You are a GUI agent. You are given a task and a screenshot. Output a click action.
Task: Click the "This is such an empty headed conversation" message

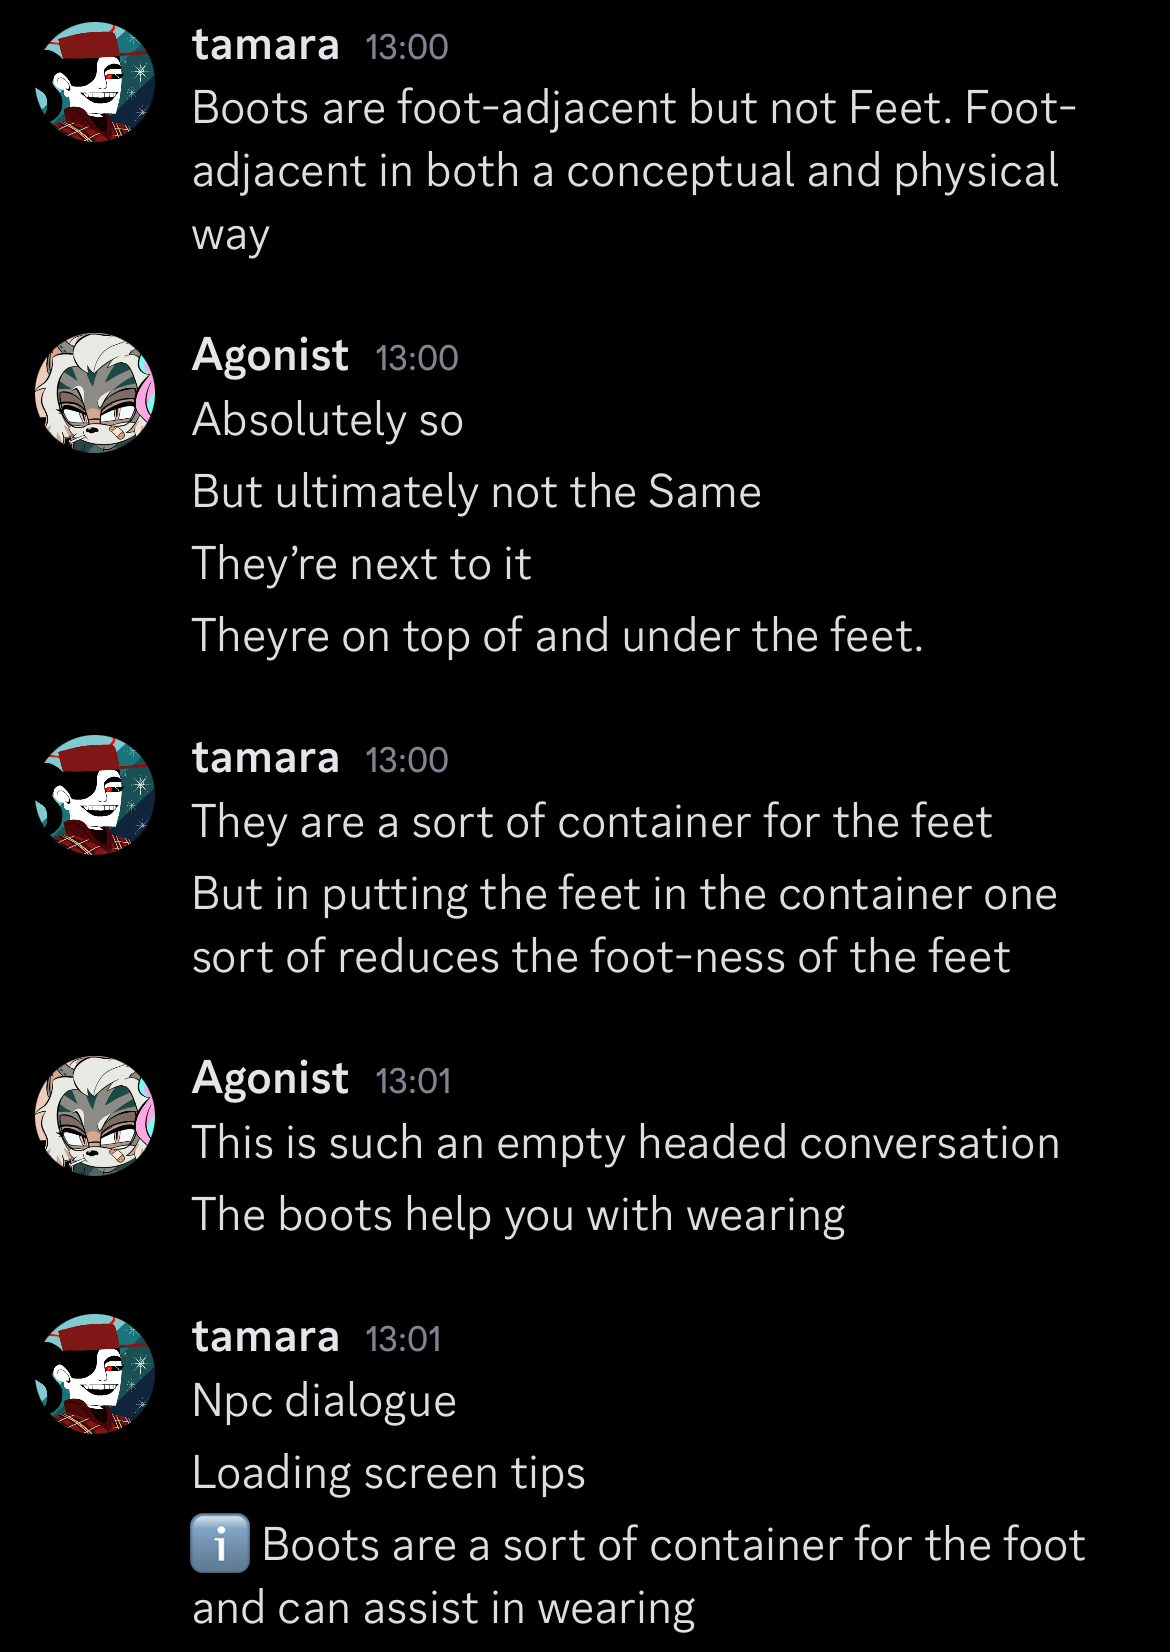click(x=625, y=1143)
